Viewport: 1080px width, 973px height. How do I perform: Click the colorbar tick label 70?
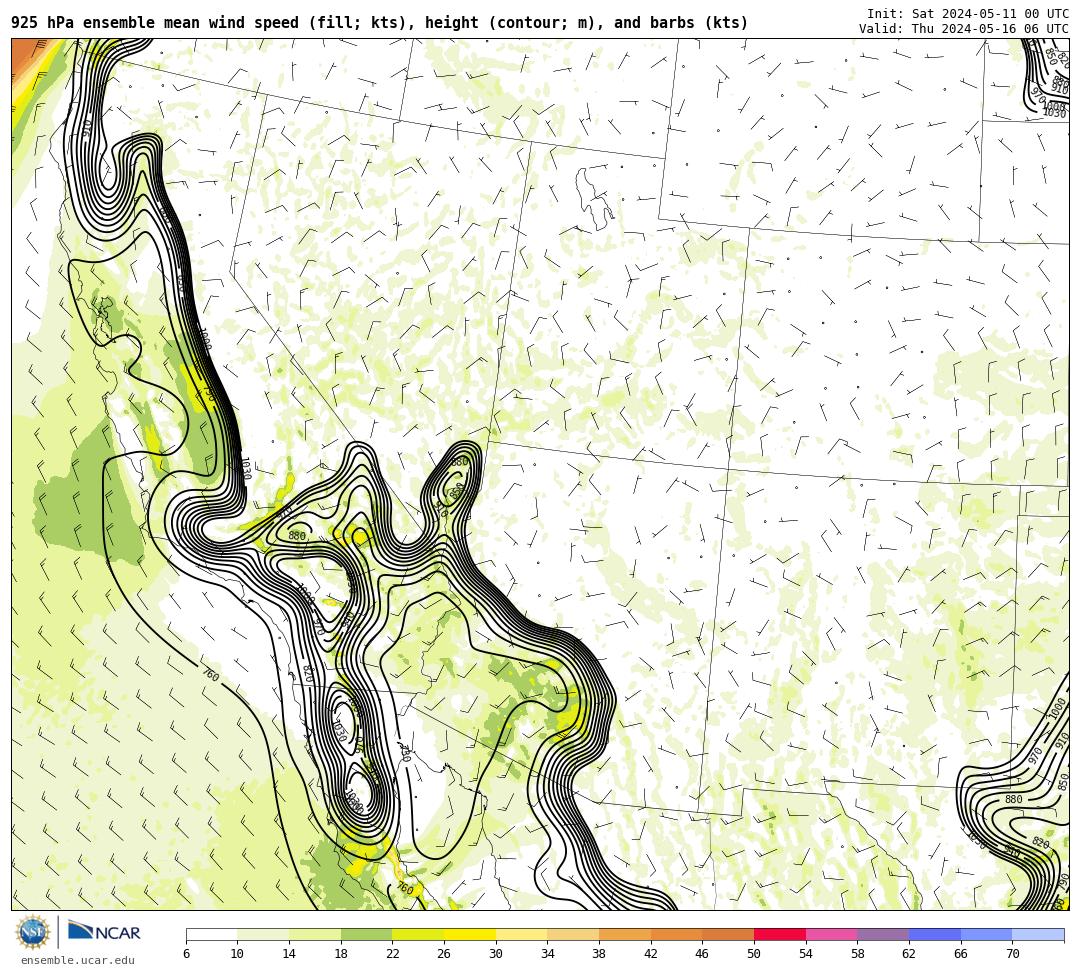[x=1012, y=954]
